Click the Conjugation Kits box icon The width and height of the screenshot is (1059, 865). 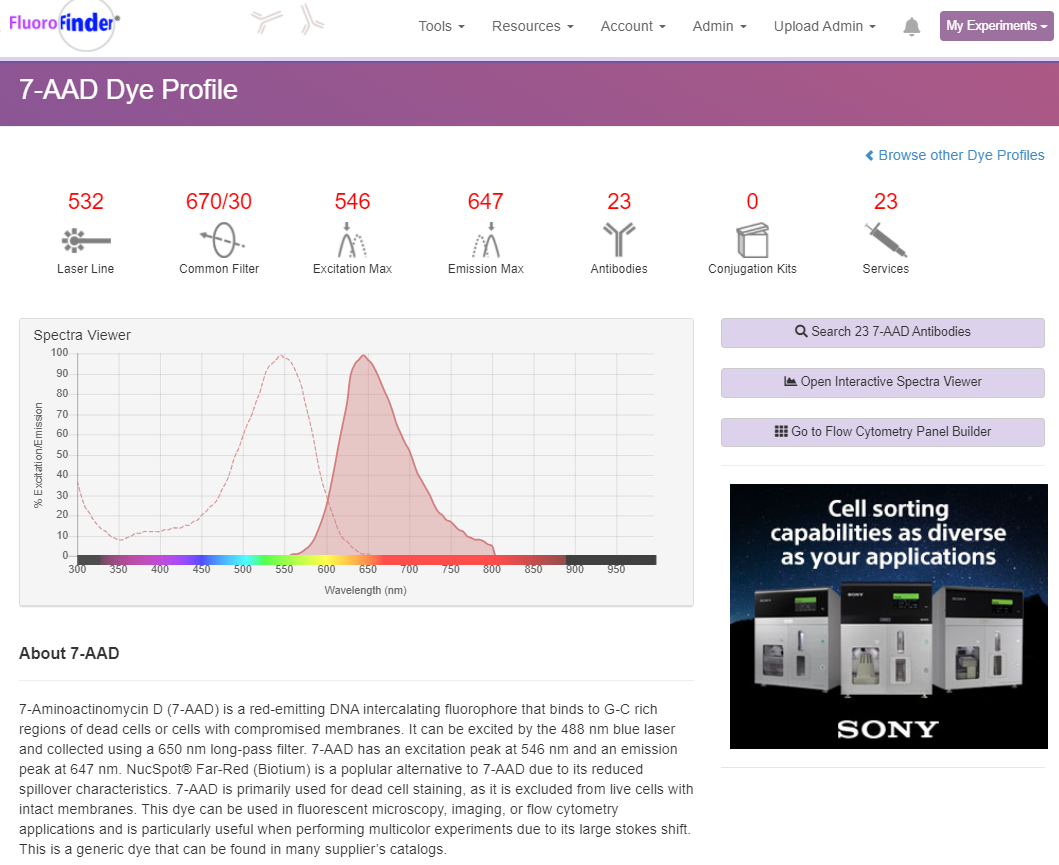(752, 240)
